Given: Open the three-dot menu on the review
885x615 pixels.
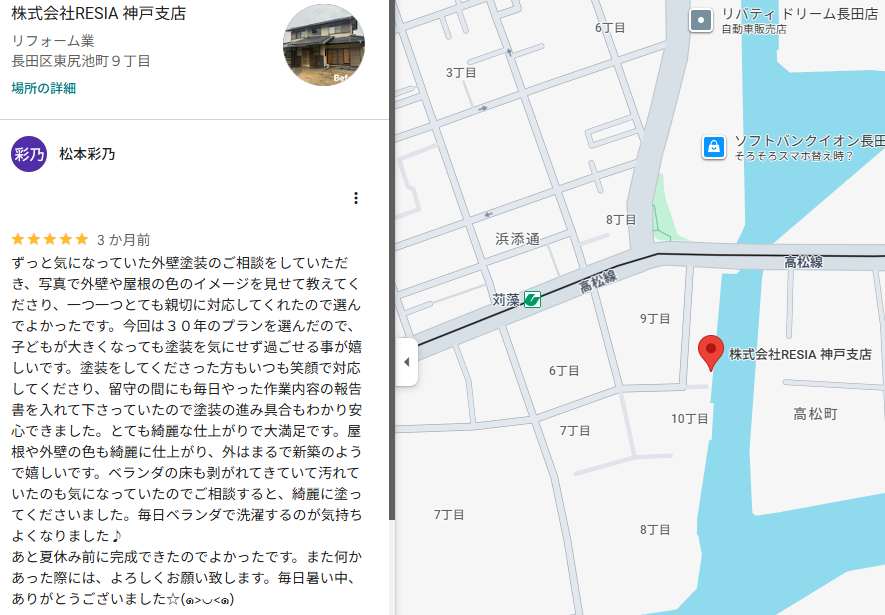Looking at the screenshot, I should (x=356, y=198).
